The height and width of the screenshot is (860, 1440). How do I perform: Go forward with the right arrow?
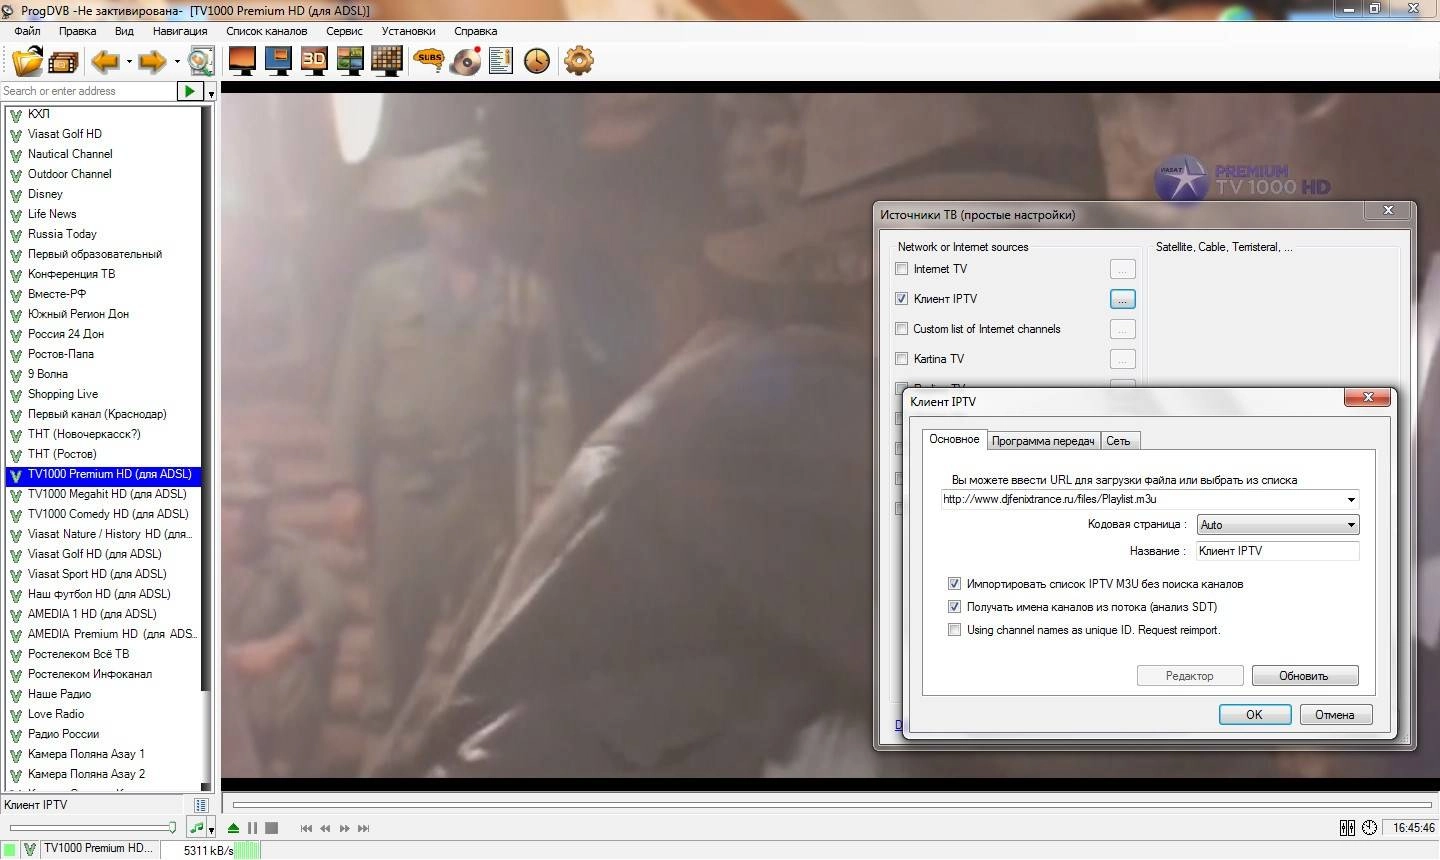click(x=152, y=62)
